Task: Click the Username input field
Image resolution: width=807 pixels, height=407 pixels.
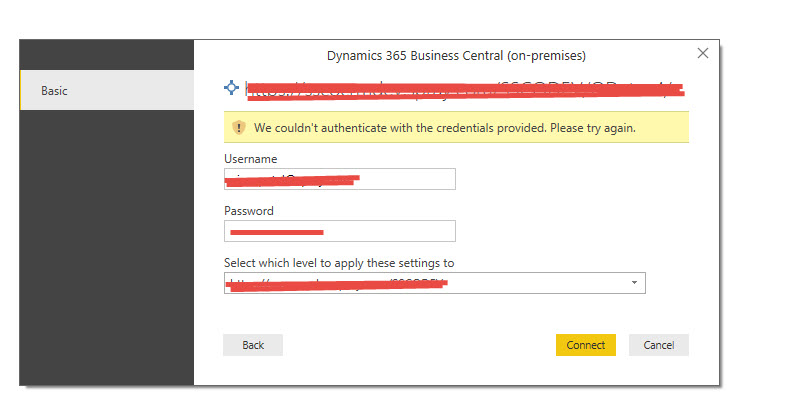Action: coord(340,179)
